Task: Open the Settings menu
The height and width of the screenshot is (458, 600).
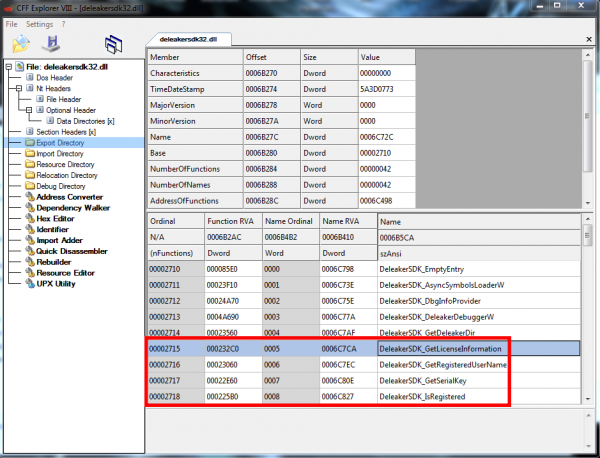Action: [x=39, y=23]
